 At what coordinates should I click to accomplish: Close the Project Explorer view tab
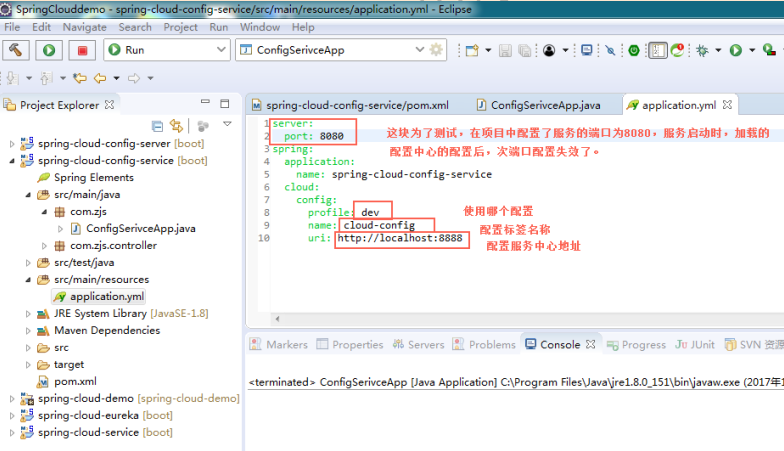click(110, 104)
